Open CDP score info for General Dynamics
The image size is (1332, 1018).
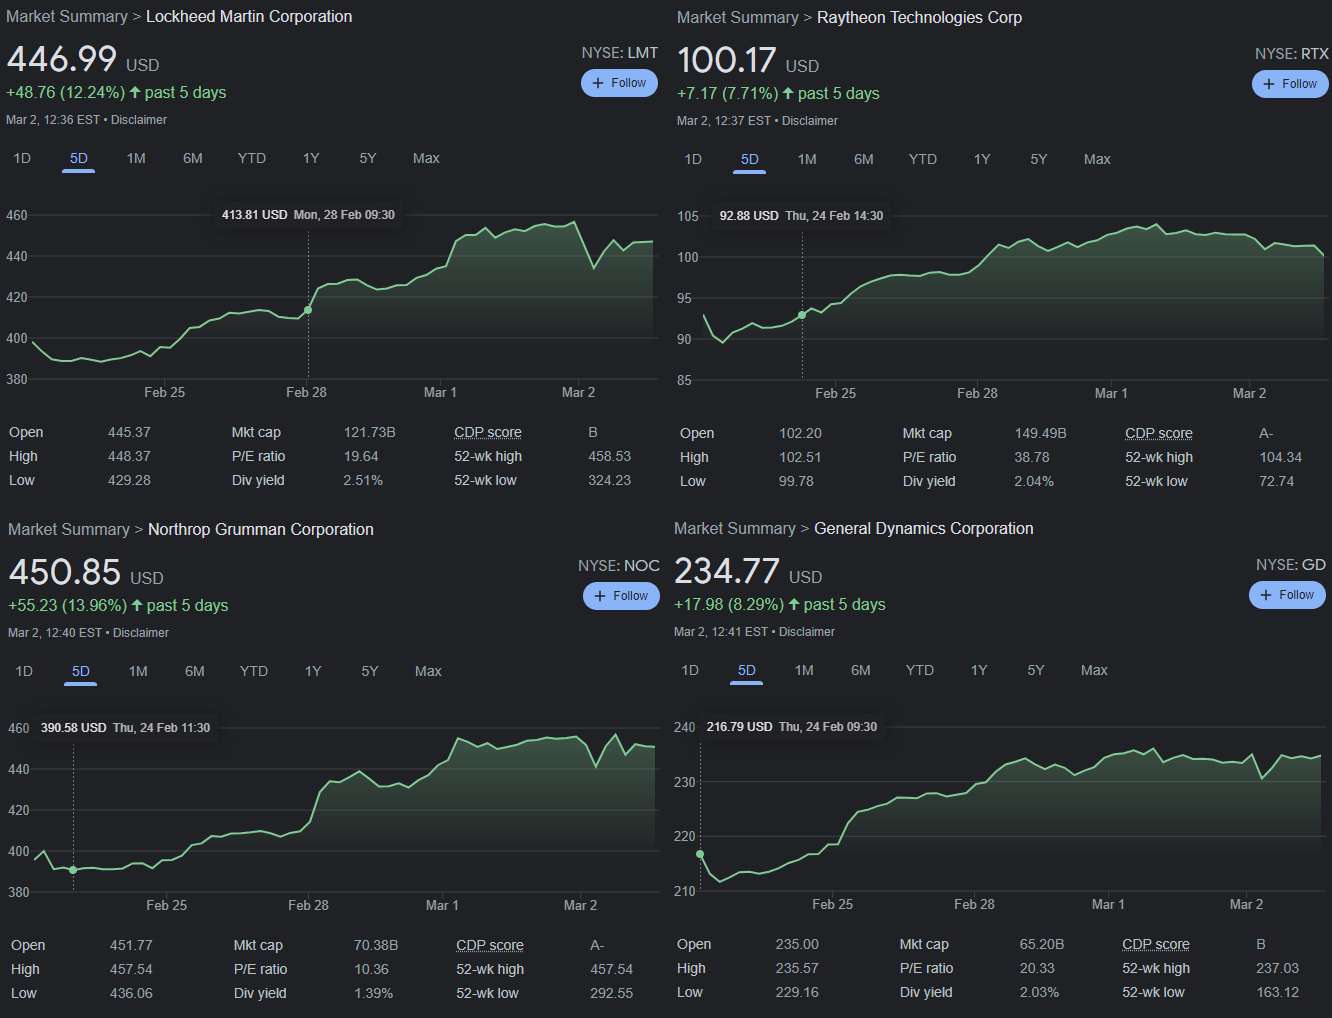tap(1156, 944)
